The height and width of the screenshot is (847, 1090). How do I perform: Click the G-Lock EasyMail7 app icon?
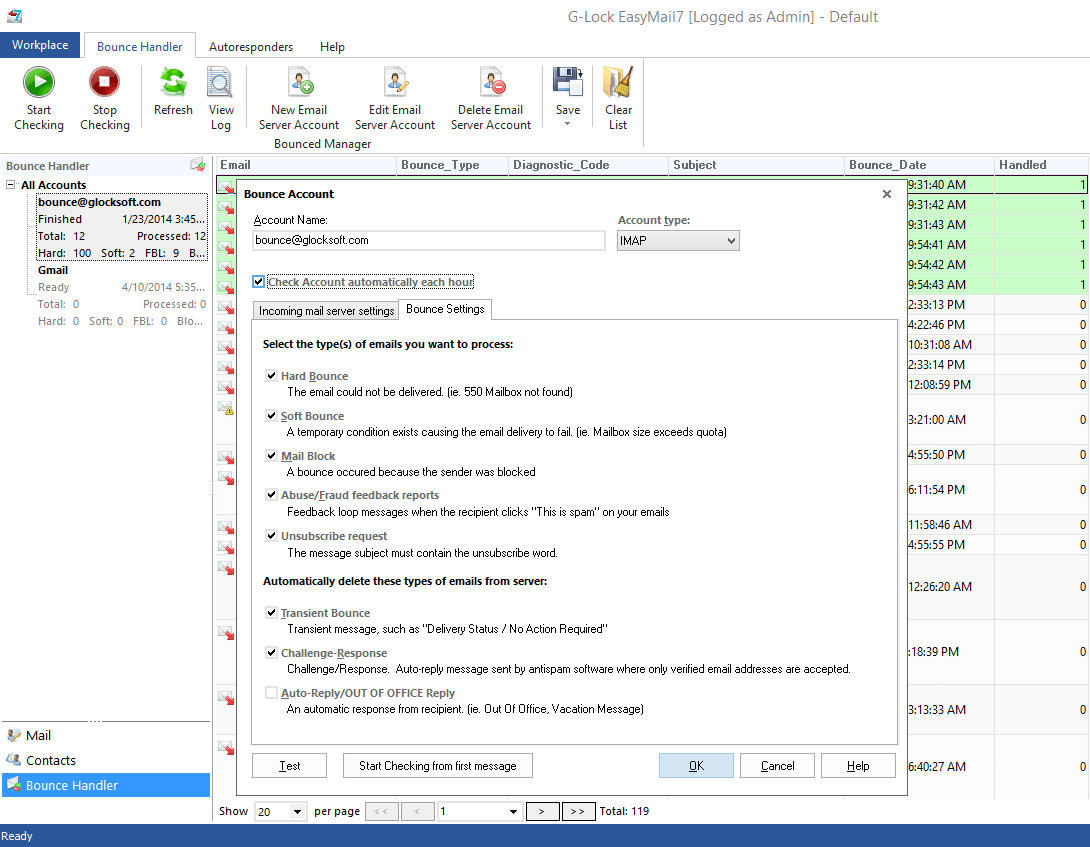pos(15,15)
